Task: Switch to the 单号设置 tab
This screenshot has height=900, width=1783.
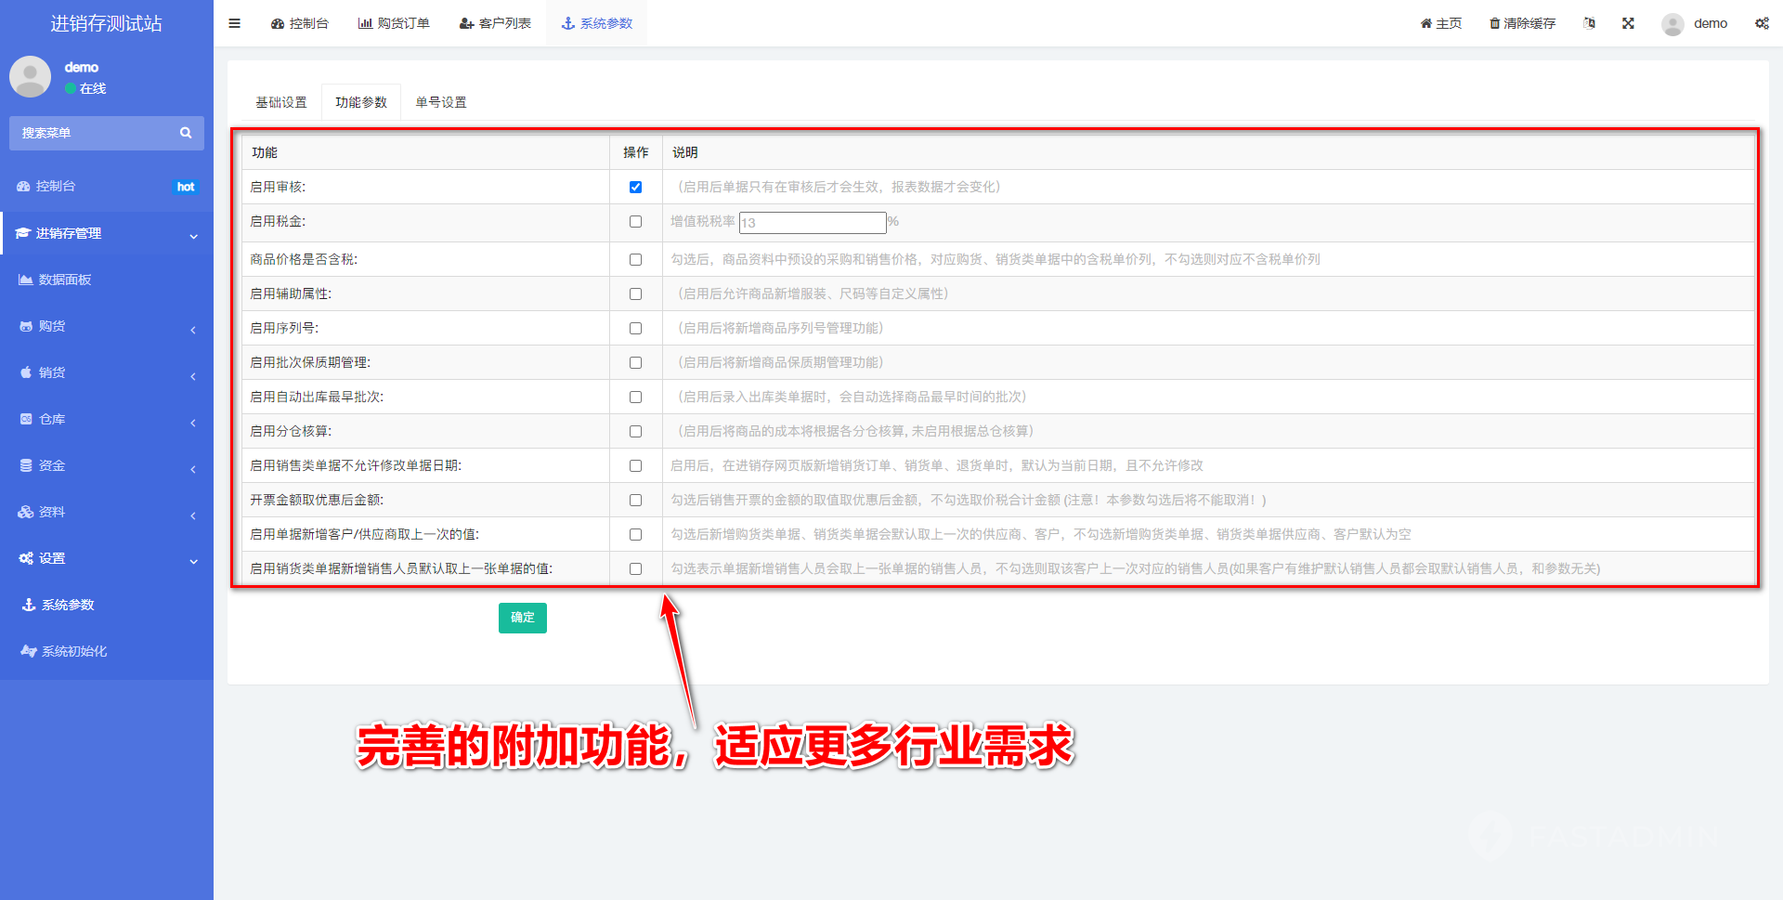Action: pyautogui.click(x=441, y=102)
